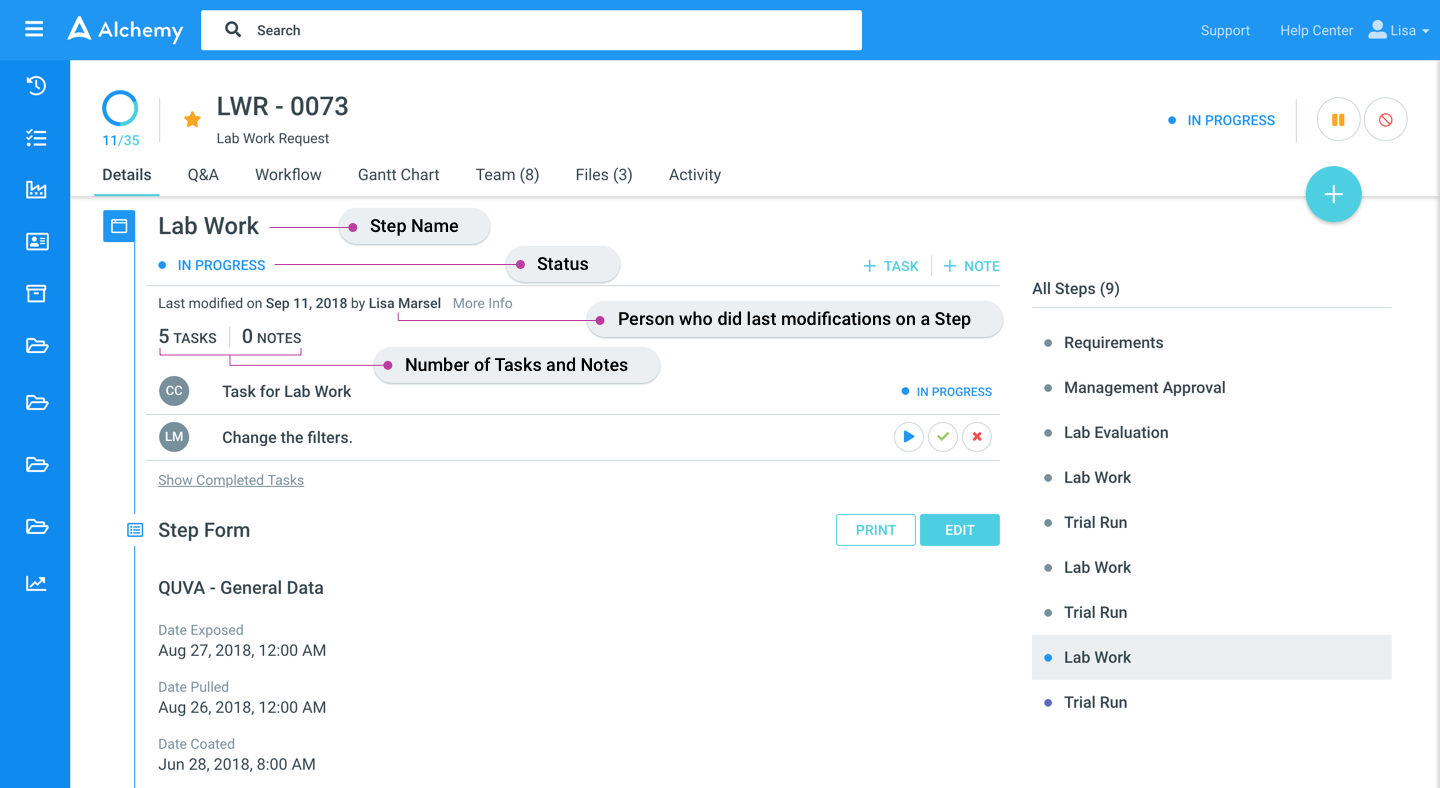Viewport: 1440px width, 788px height.
Task: Start the 'Change the filters.' task with play
Action: click(908, 437)
